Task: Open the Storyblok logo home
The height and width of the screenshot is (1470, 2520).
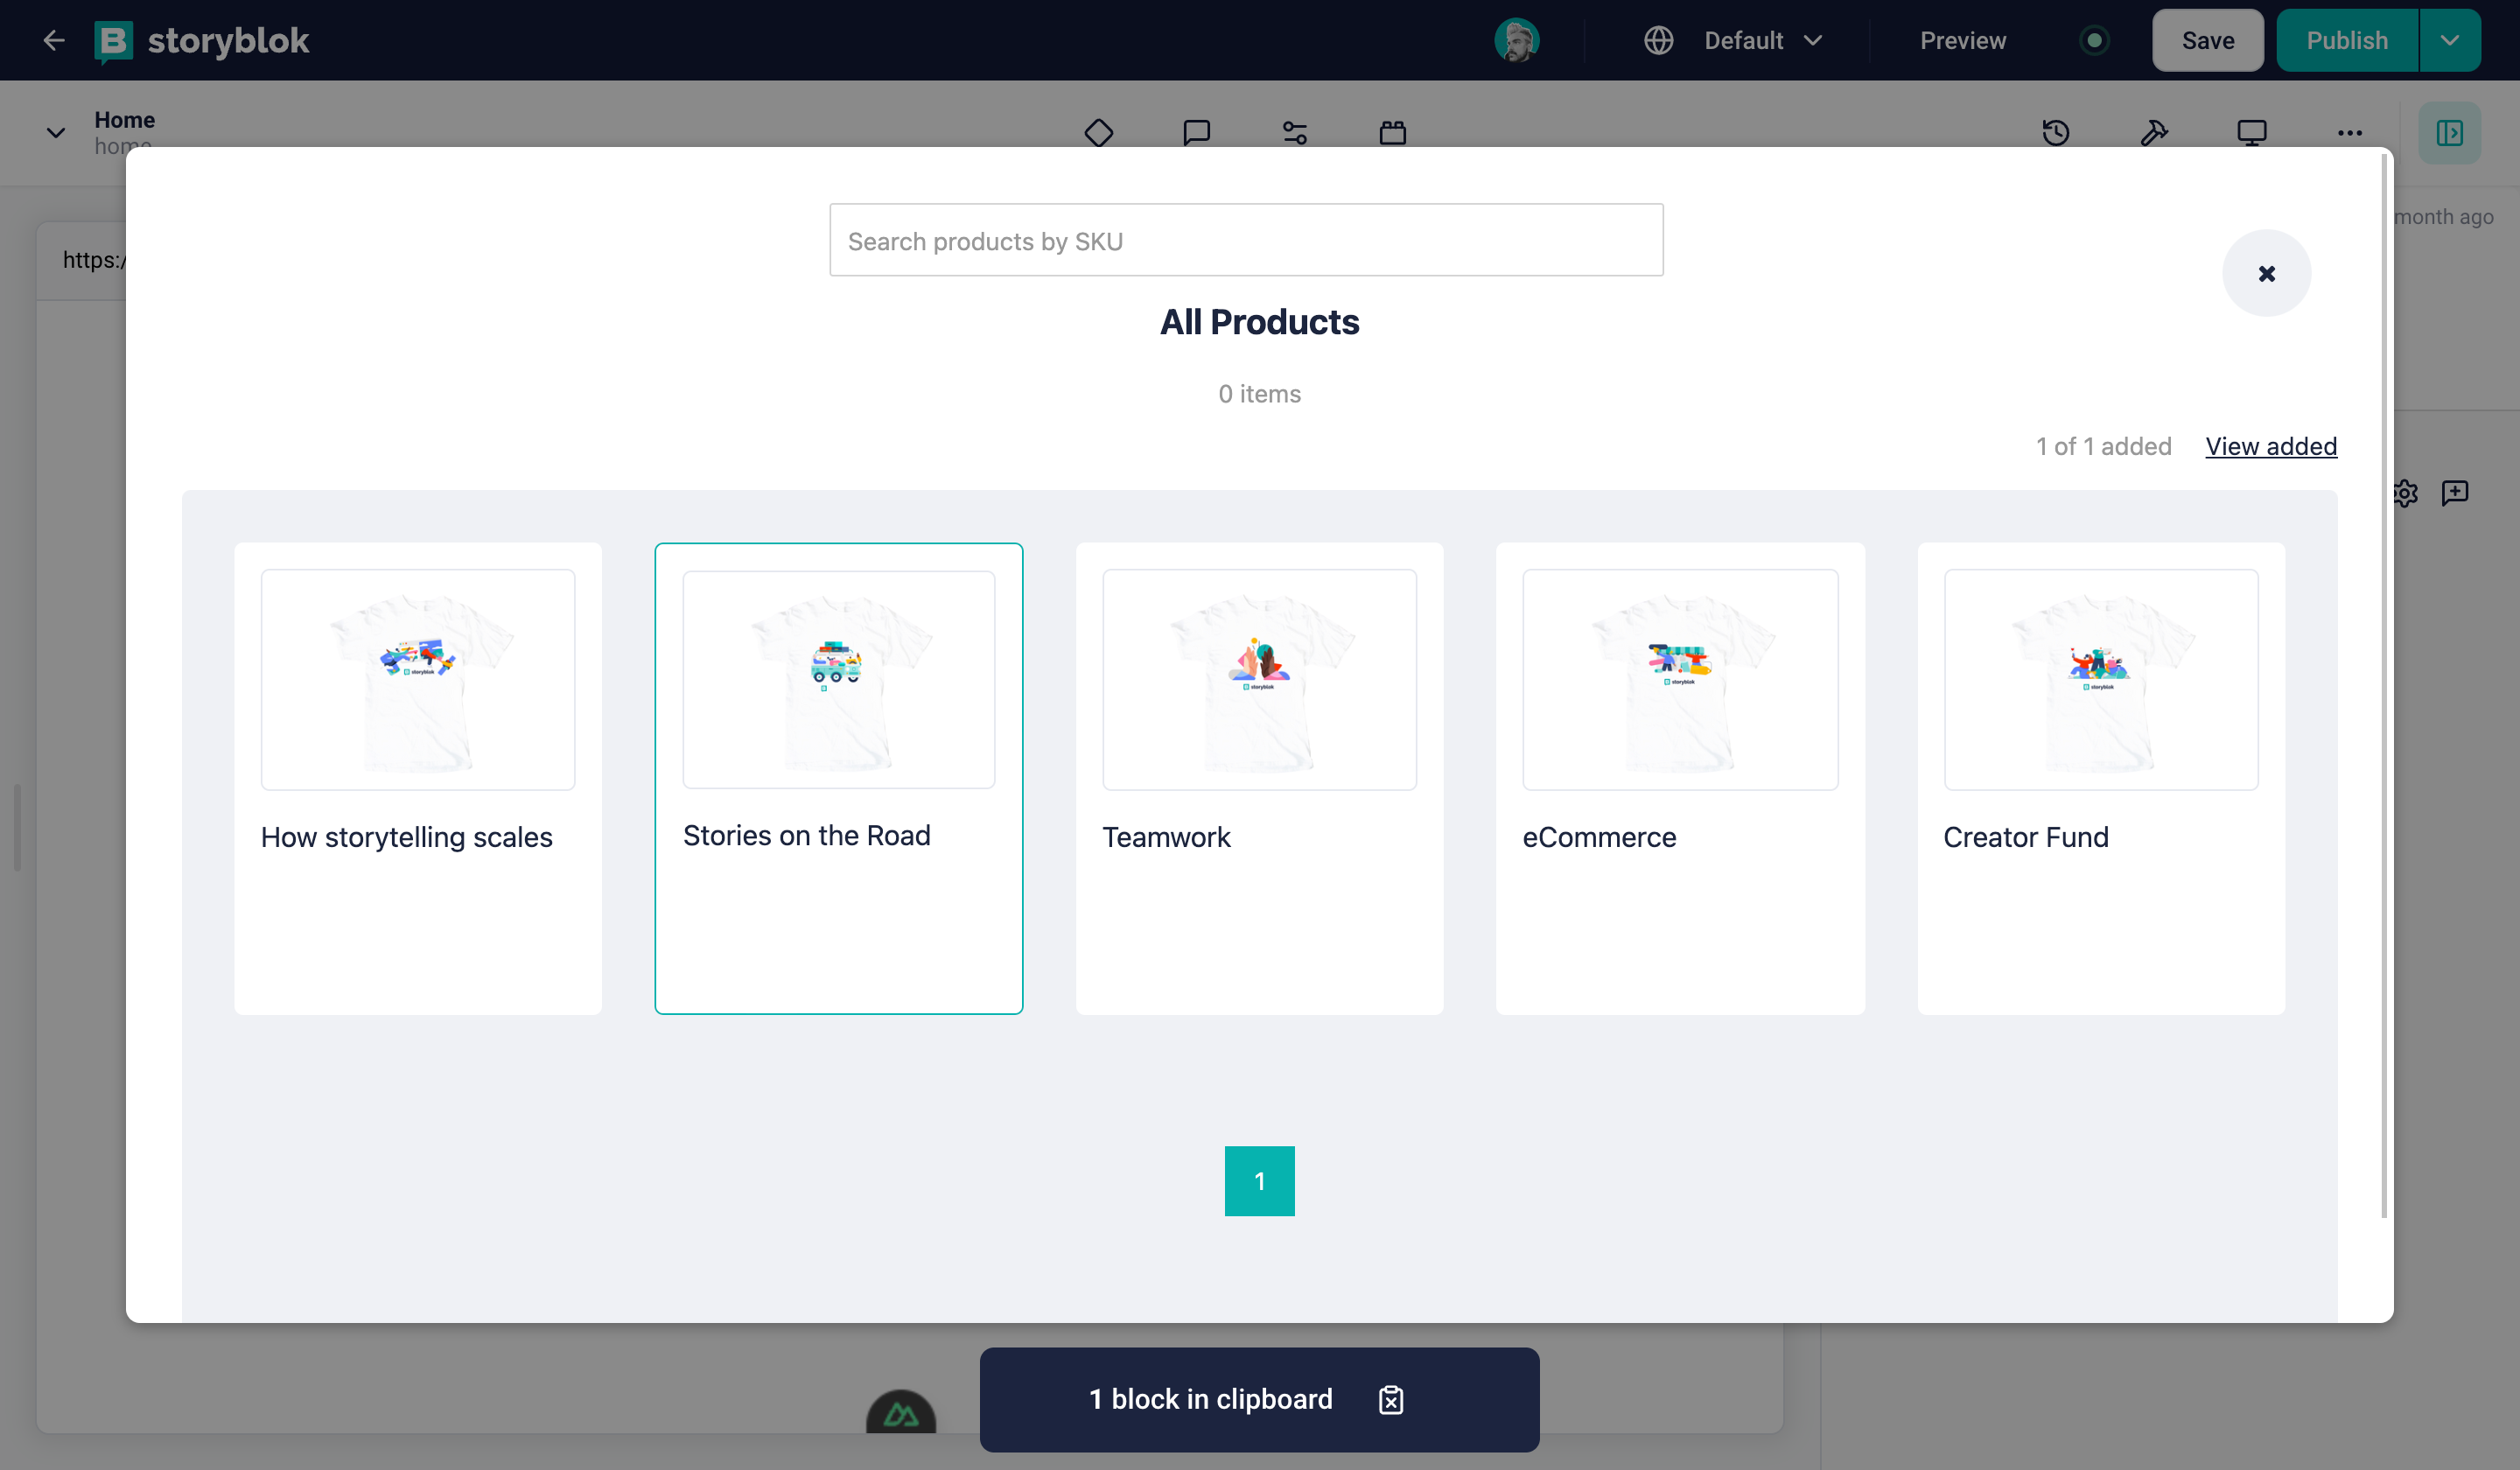Action: [202, 41]
